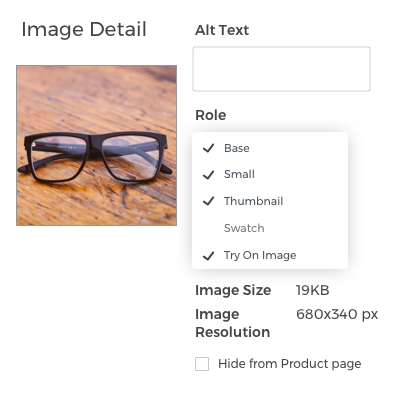Click the checkmark icon beside Thumbnail

pos(209,201)
